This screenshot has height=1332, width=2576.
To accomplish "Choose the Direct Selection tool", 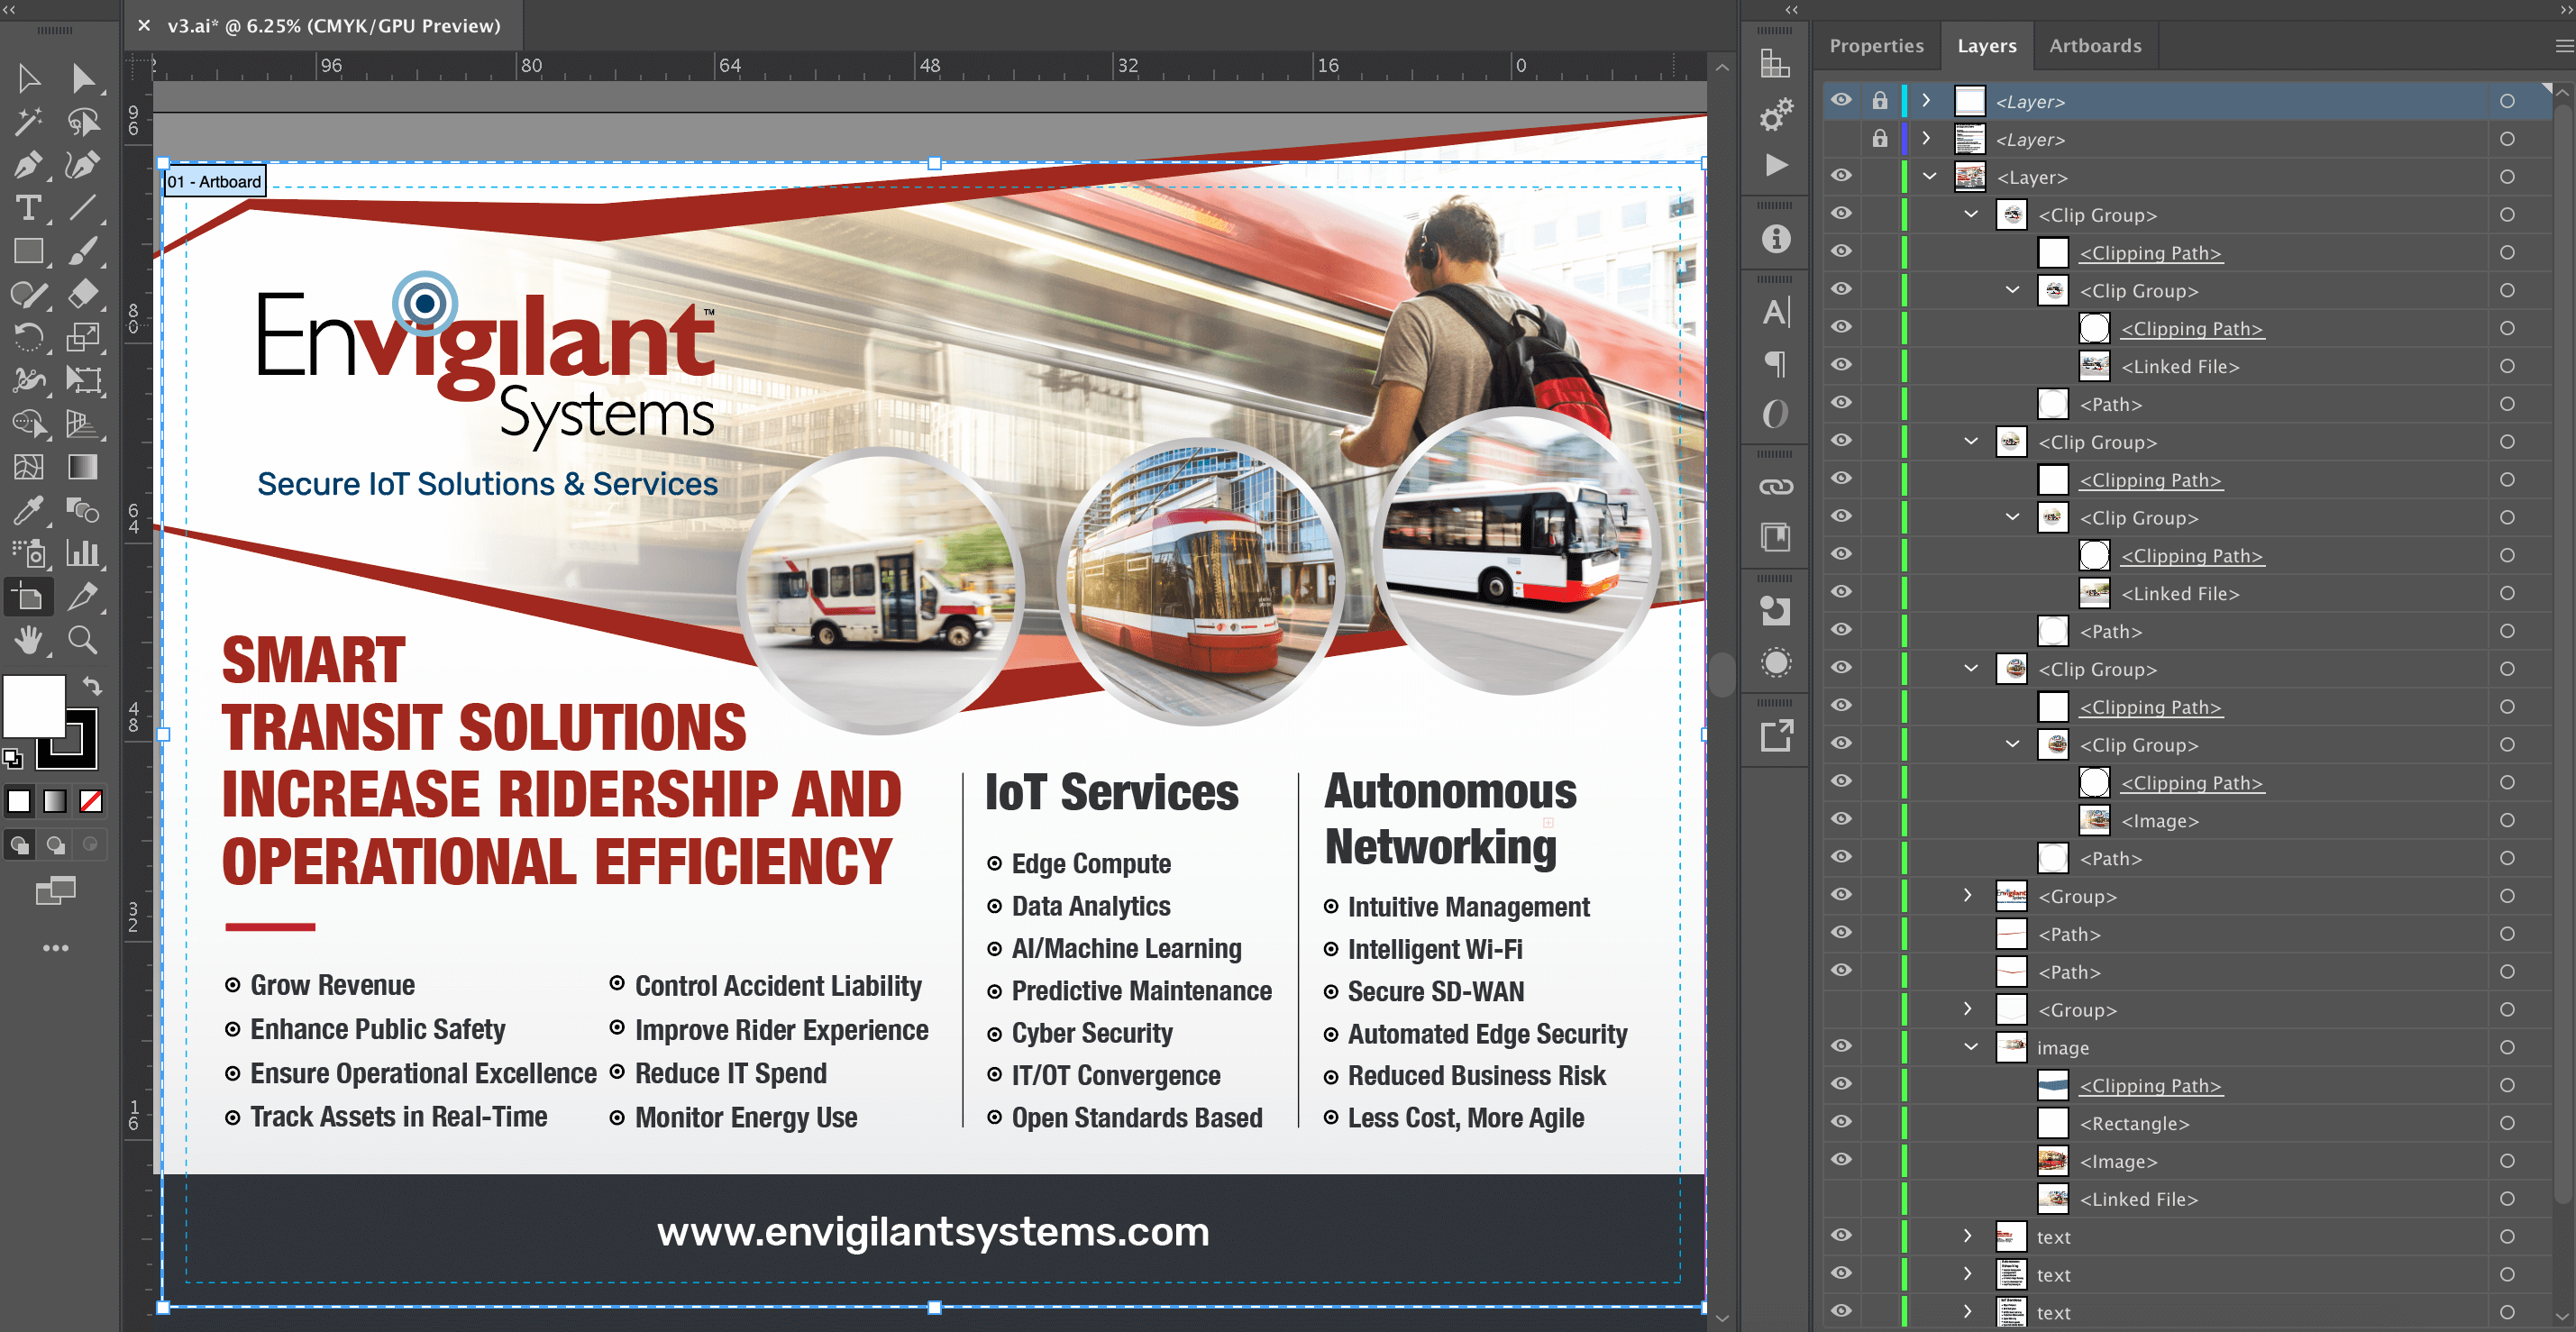I will (x=82, y=79).
